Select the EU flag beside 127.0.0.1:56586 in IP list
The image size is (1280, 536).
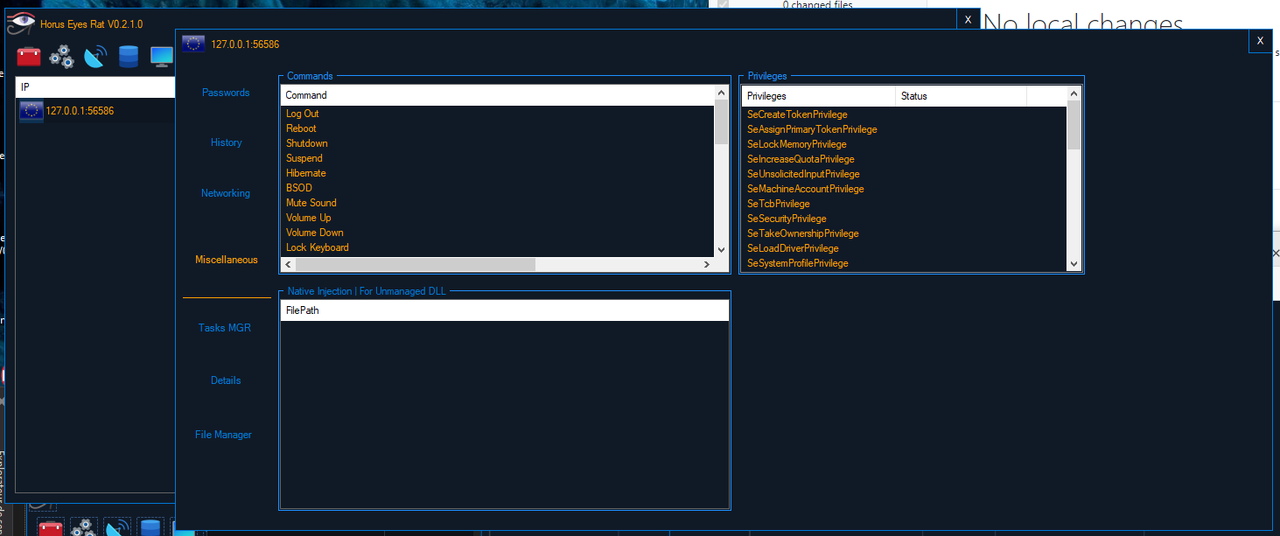tap(31, 111)
